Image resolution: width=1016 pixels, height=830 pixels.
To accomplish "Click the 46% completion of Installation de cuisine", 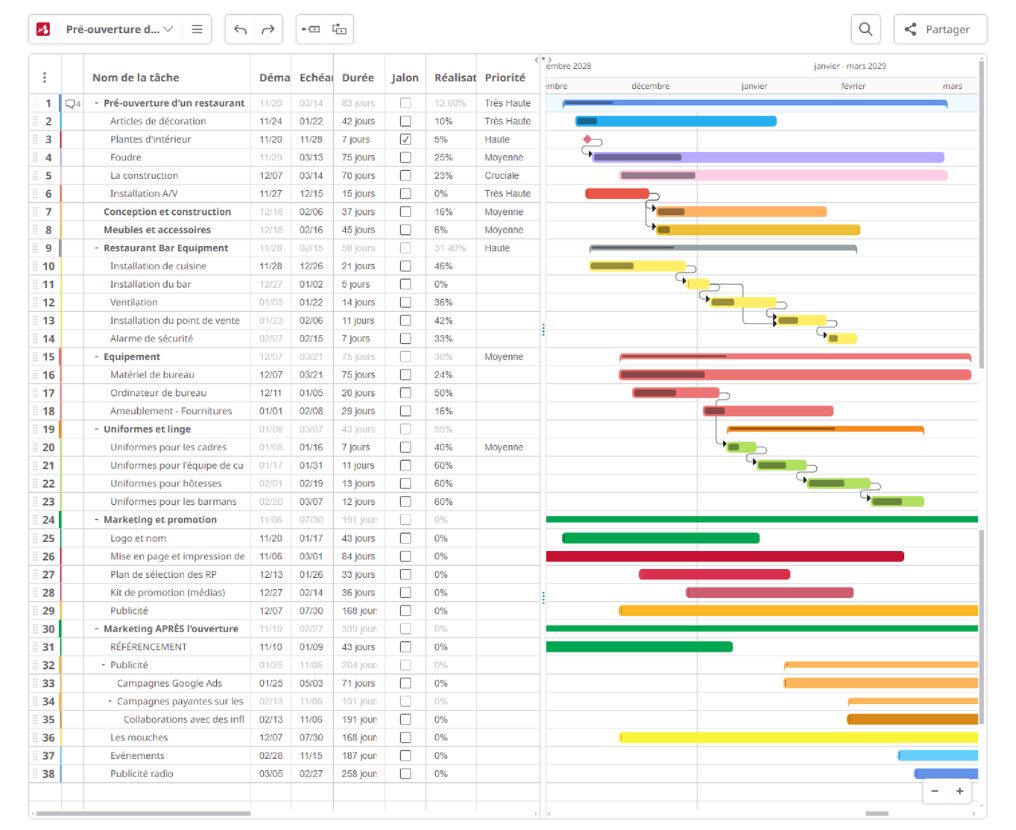I will pyautogui.click(x=443, y=266).
